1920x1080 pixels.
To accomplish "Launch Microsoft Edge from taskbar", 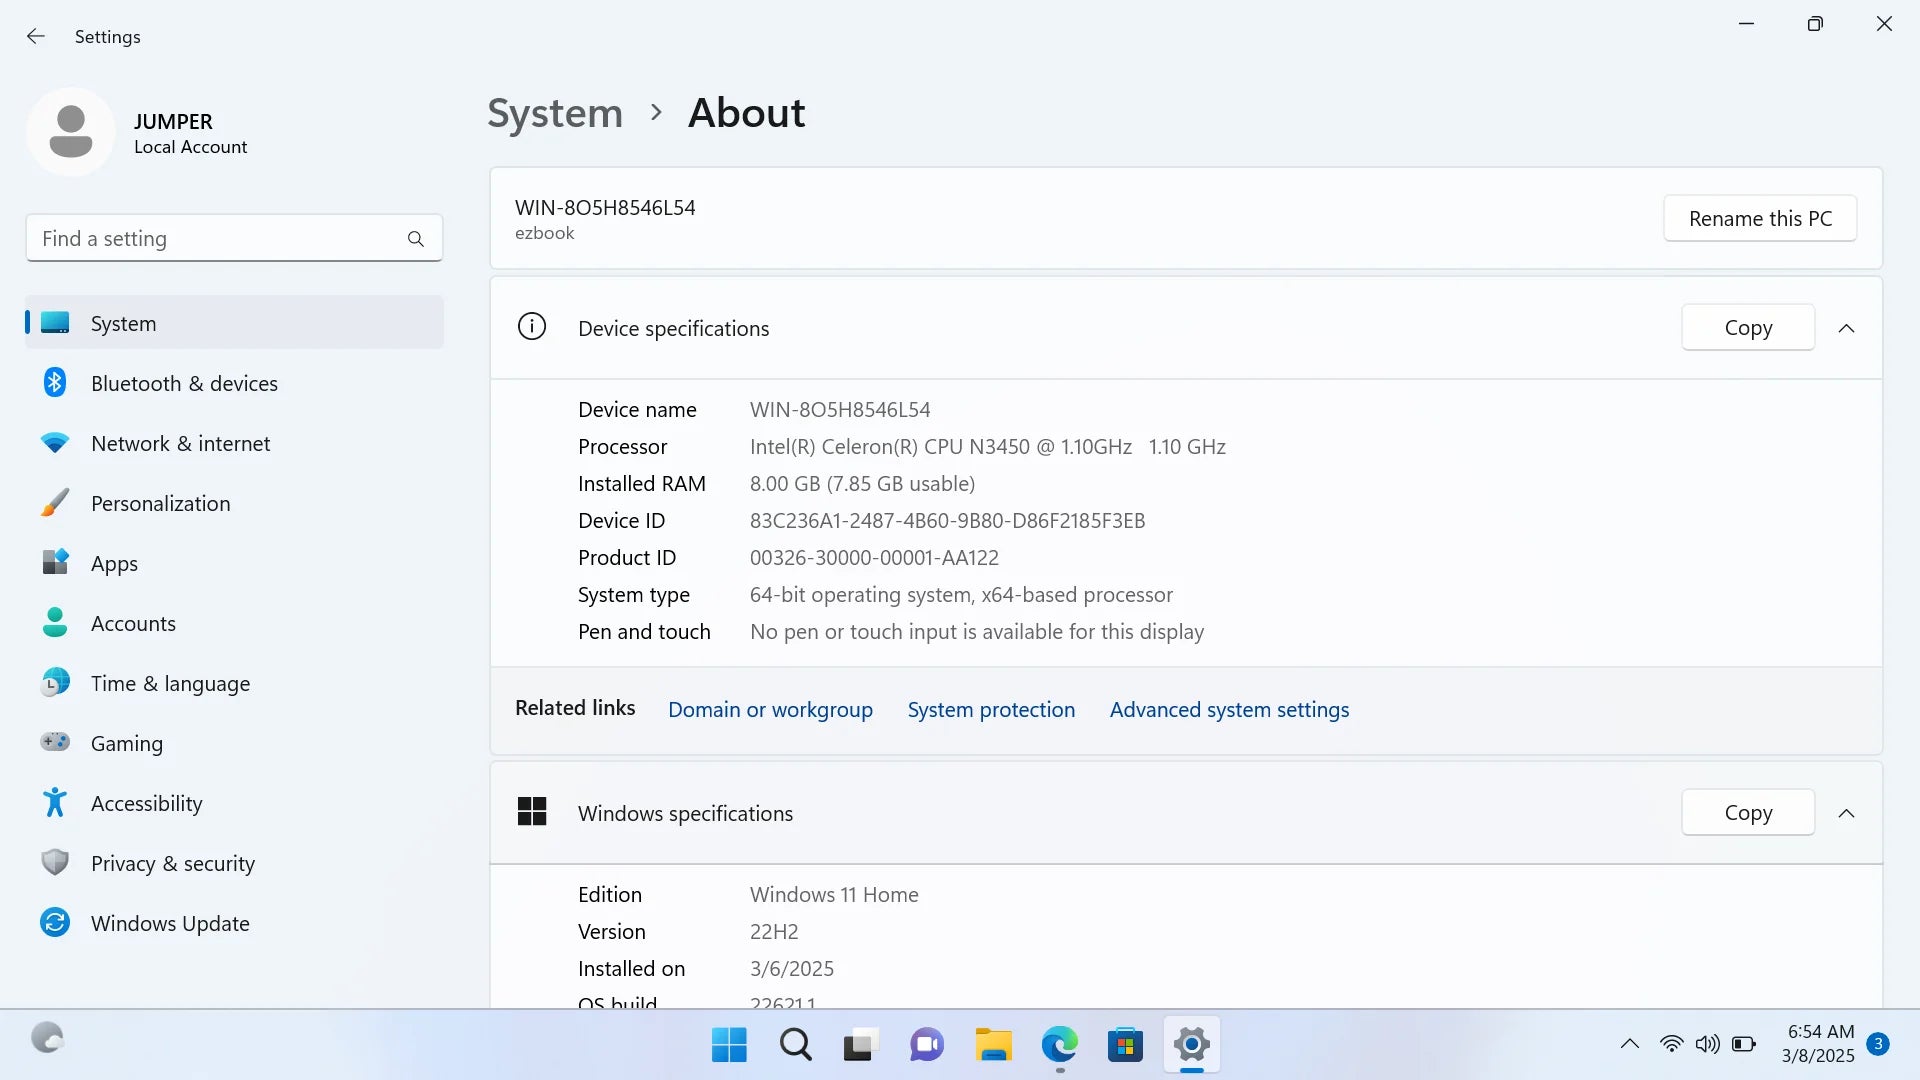I will pos(1059,1044).
